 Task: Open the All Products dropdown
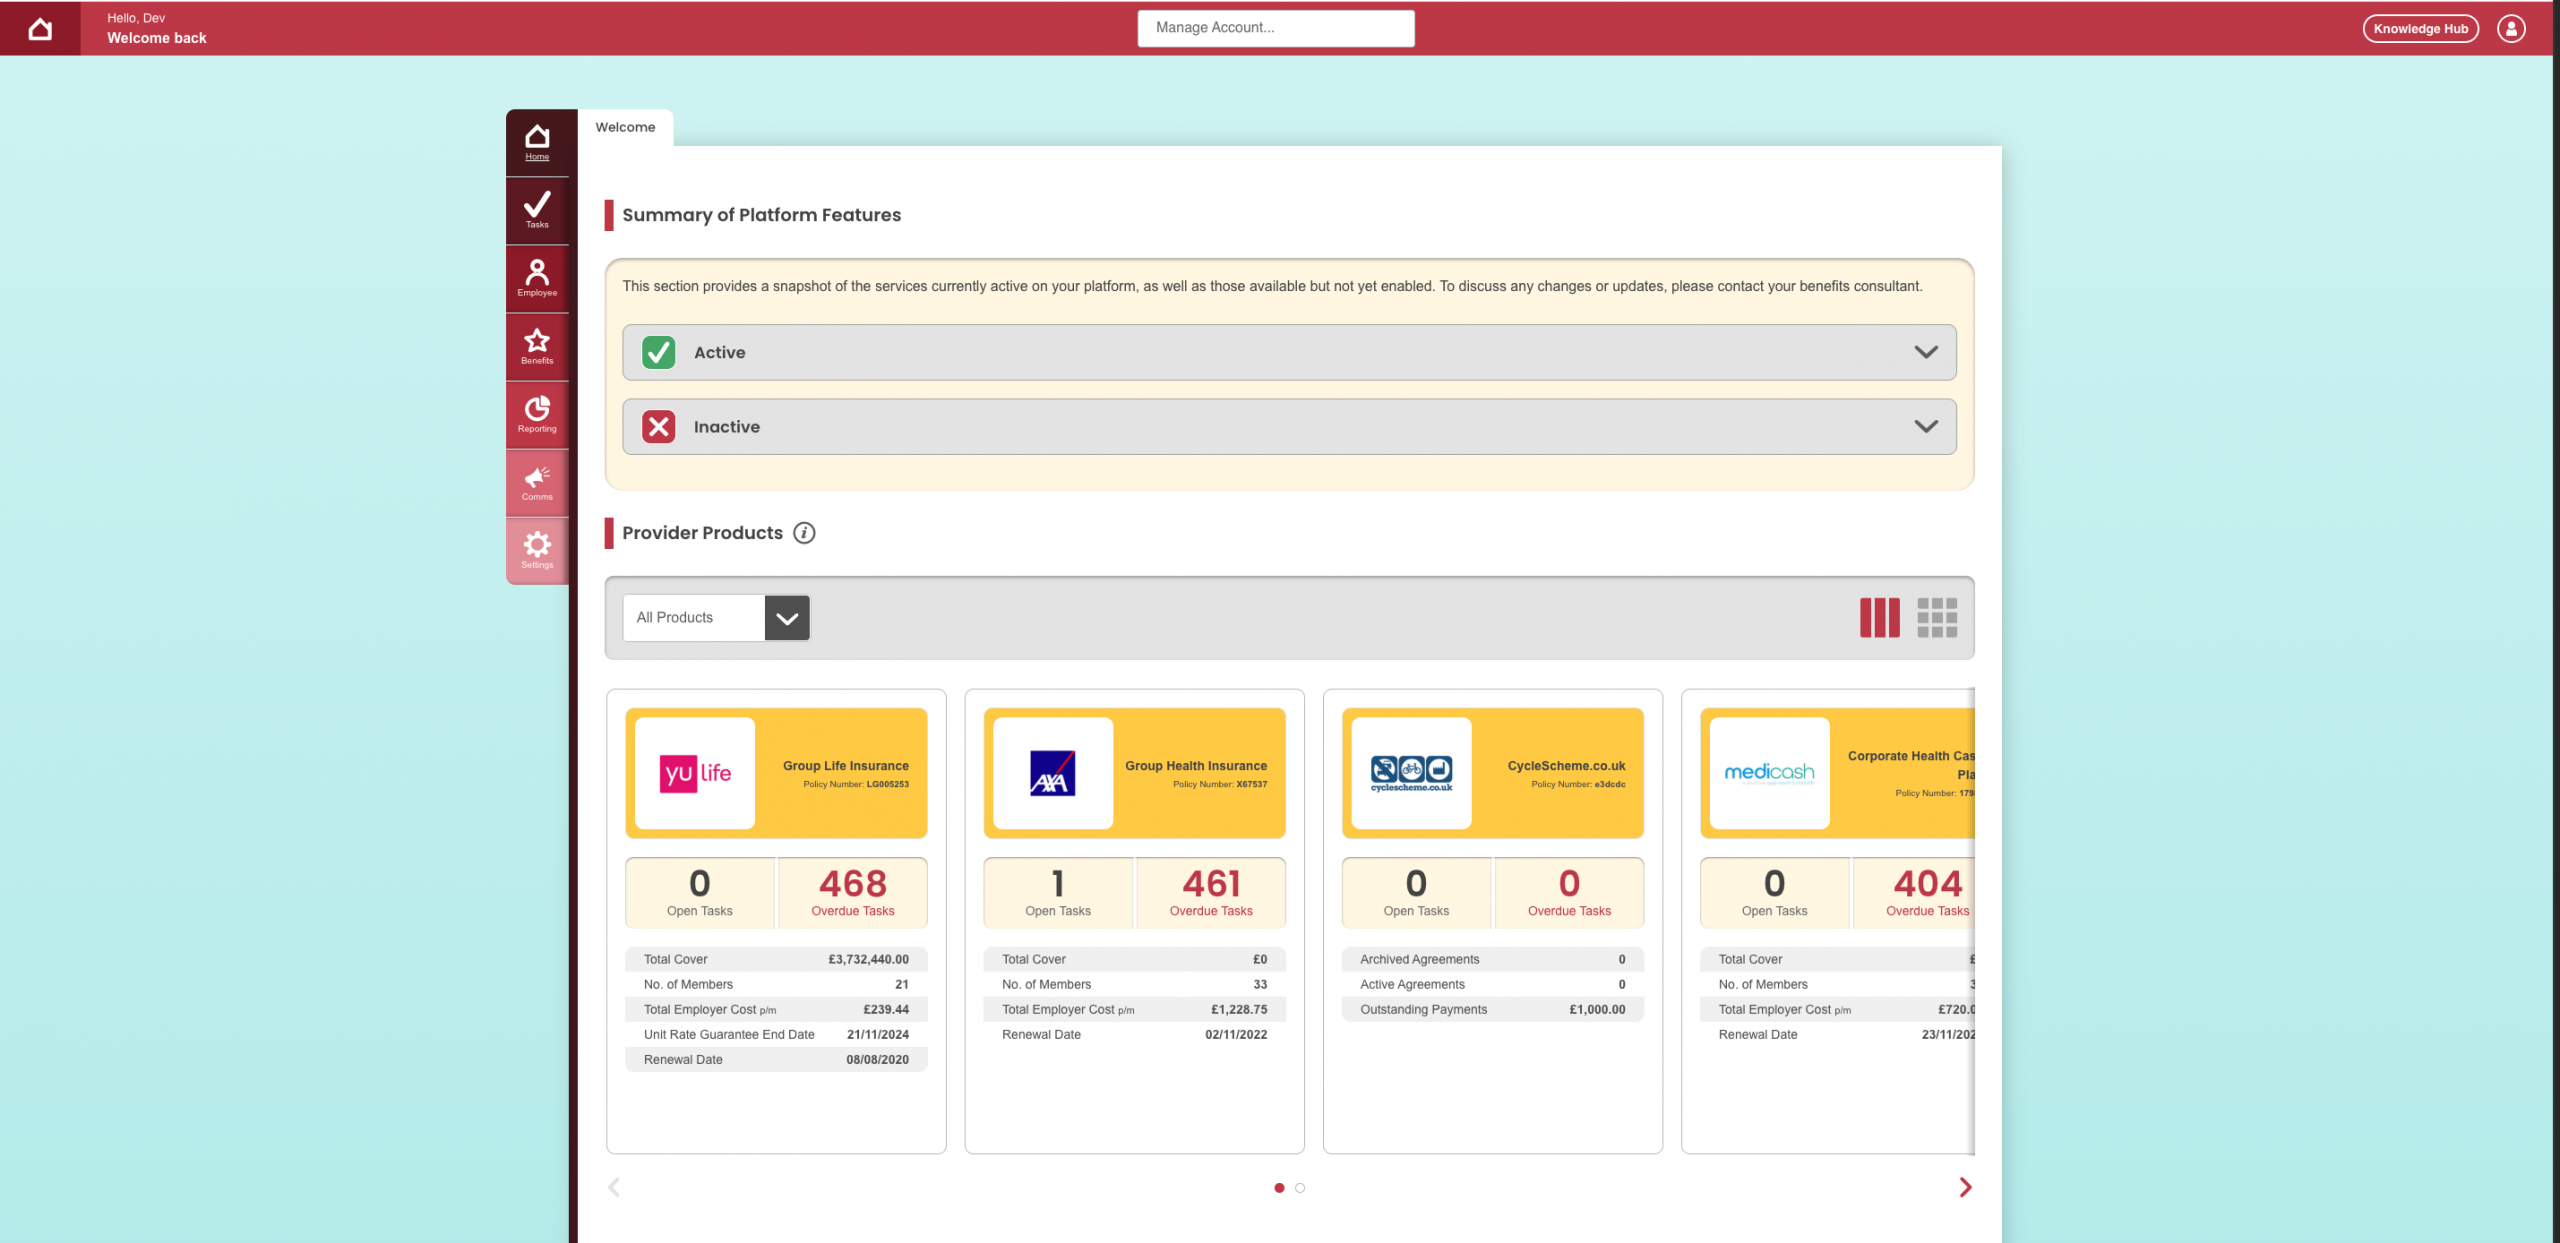(x=716, y=617)
